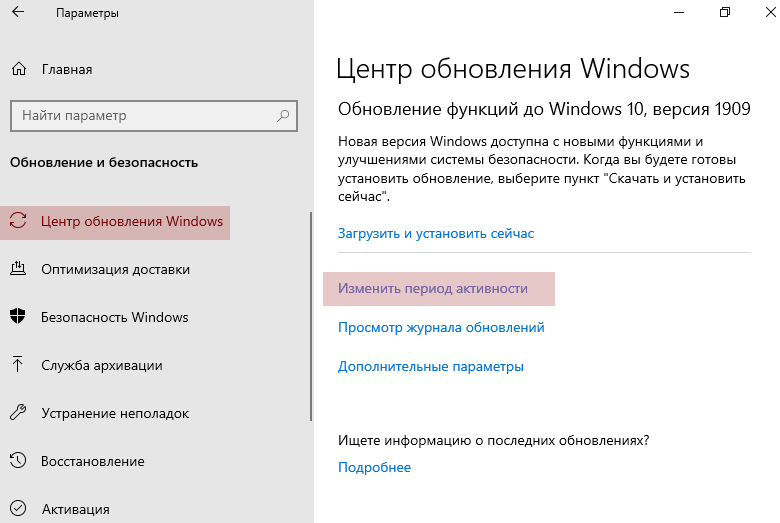The width and height of the screenshot is (780, 523).
Task: Click the Troubleshoot wrench icon
Action: [18, 413]
